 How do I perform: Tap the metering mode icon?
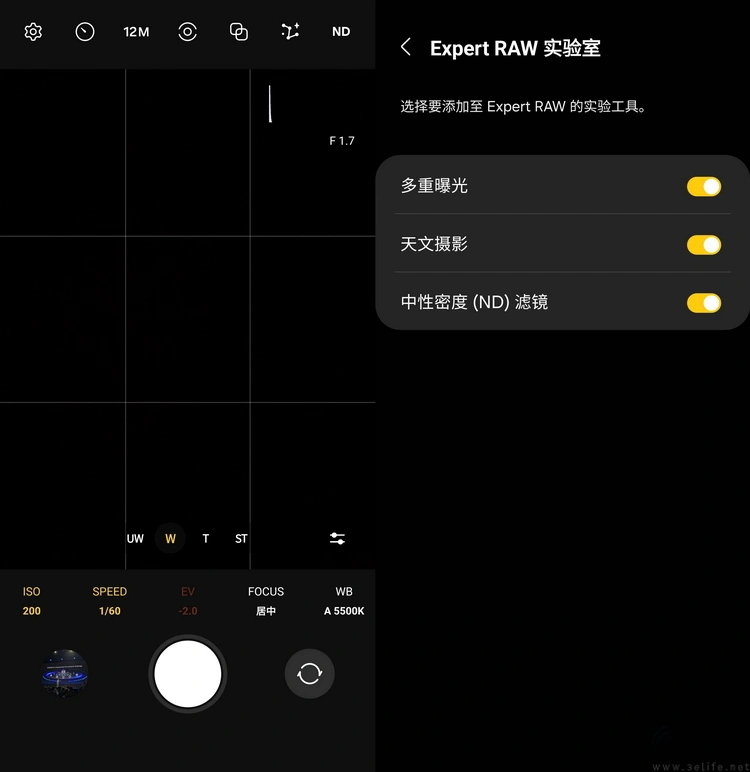187,32
